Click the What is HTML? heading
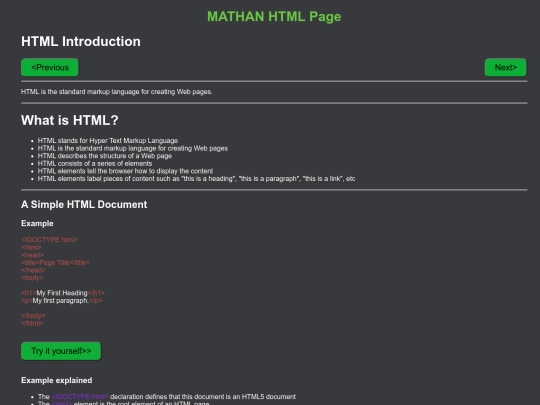The width and height of the screenshot is (540, 405). pyautogui.click(x=70, y=120)
